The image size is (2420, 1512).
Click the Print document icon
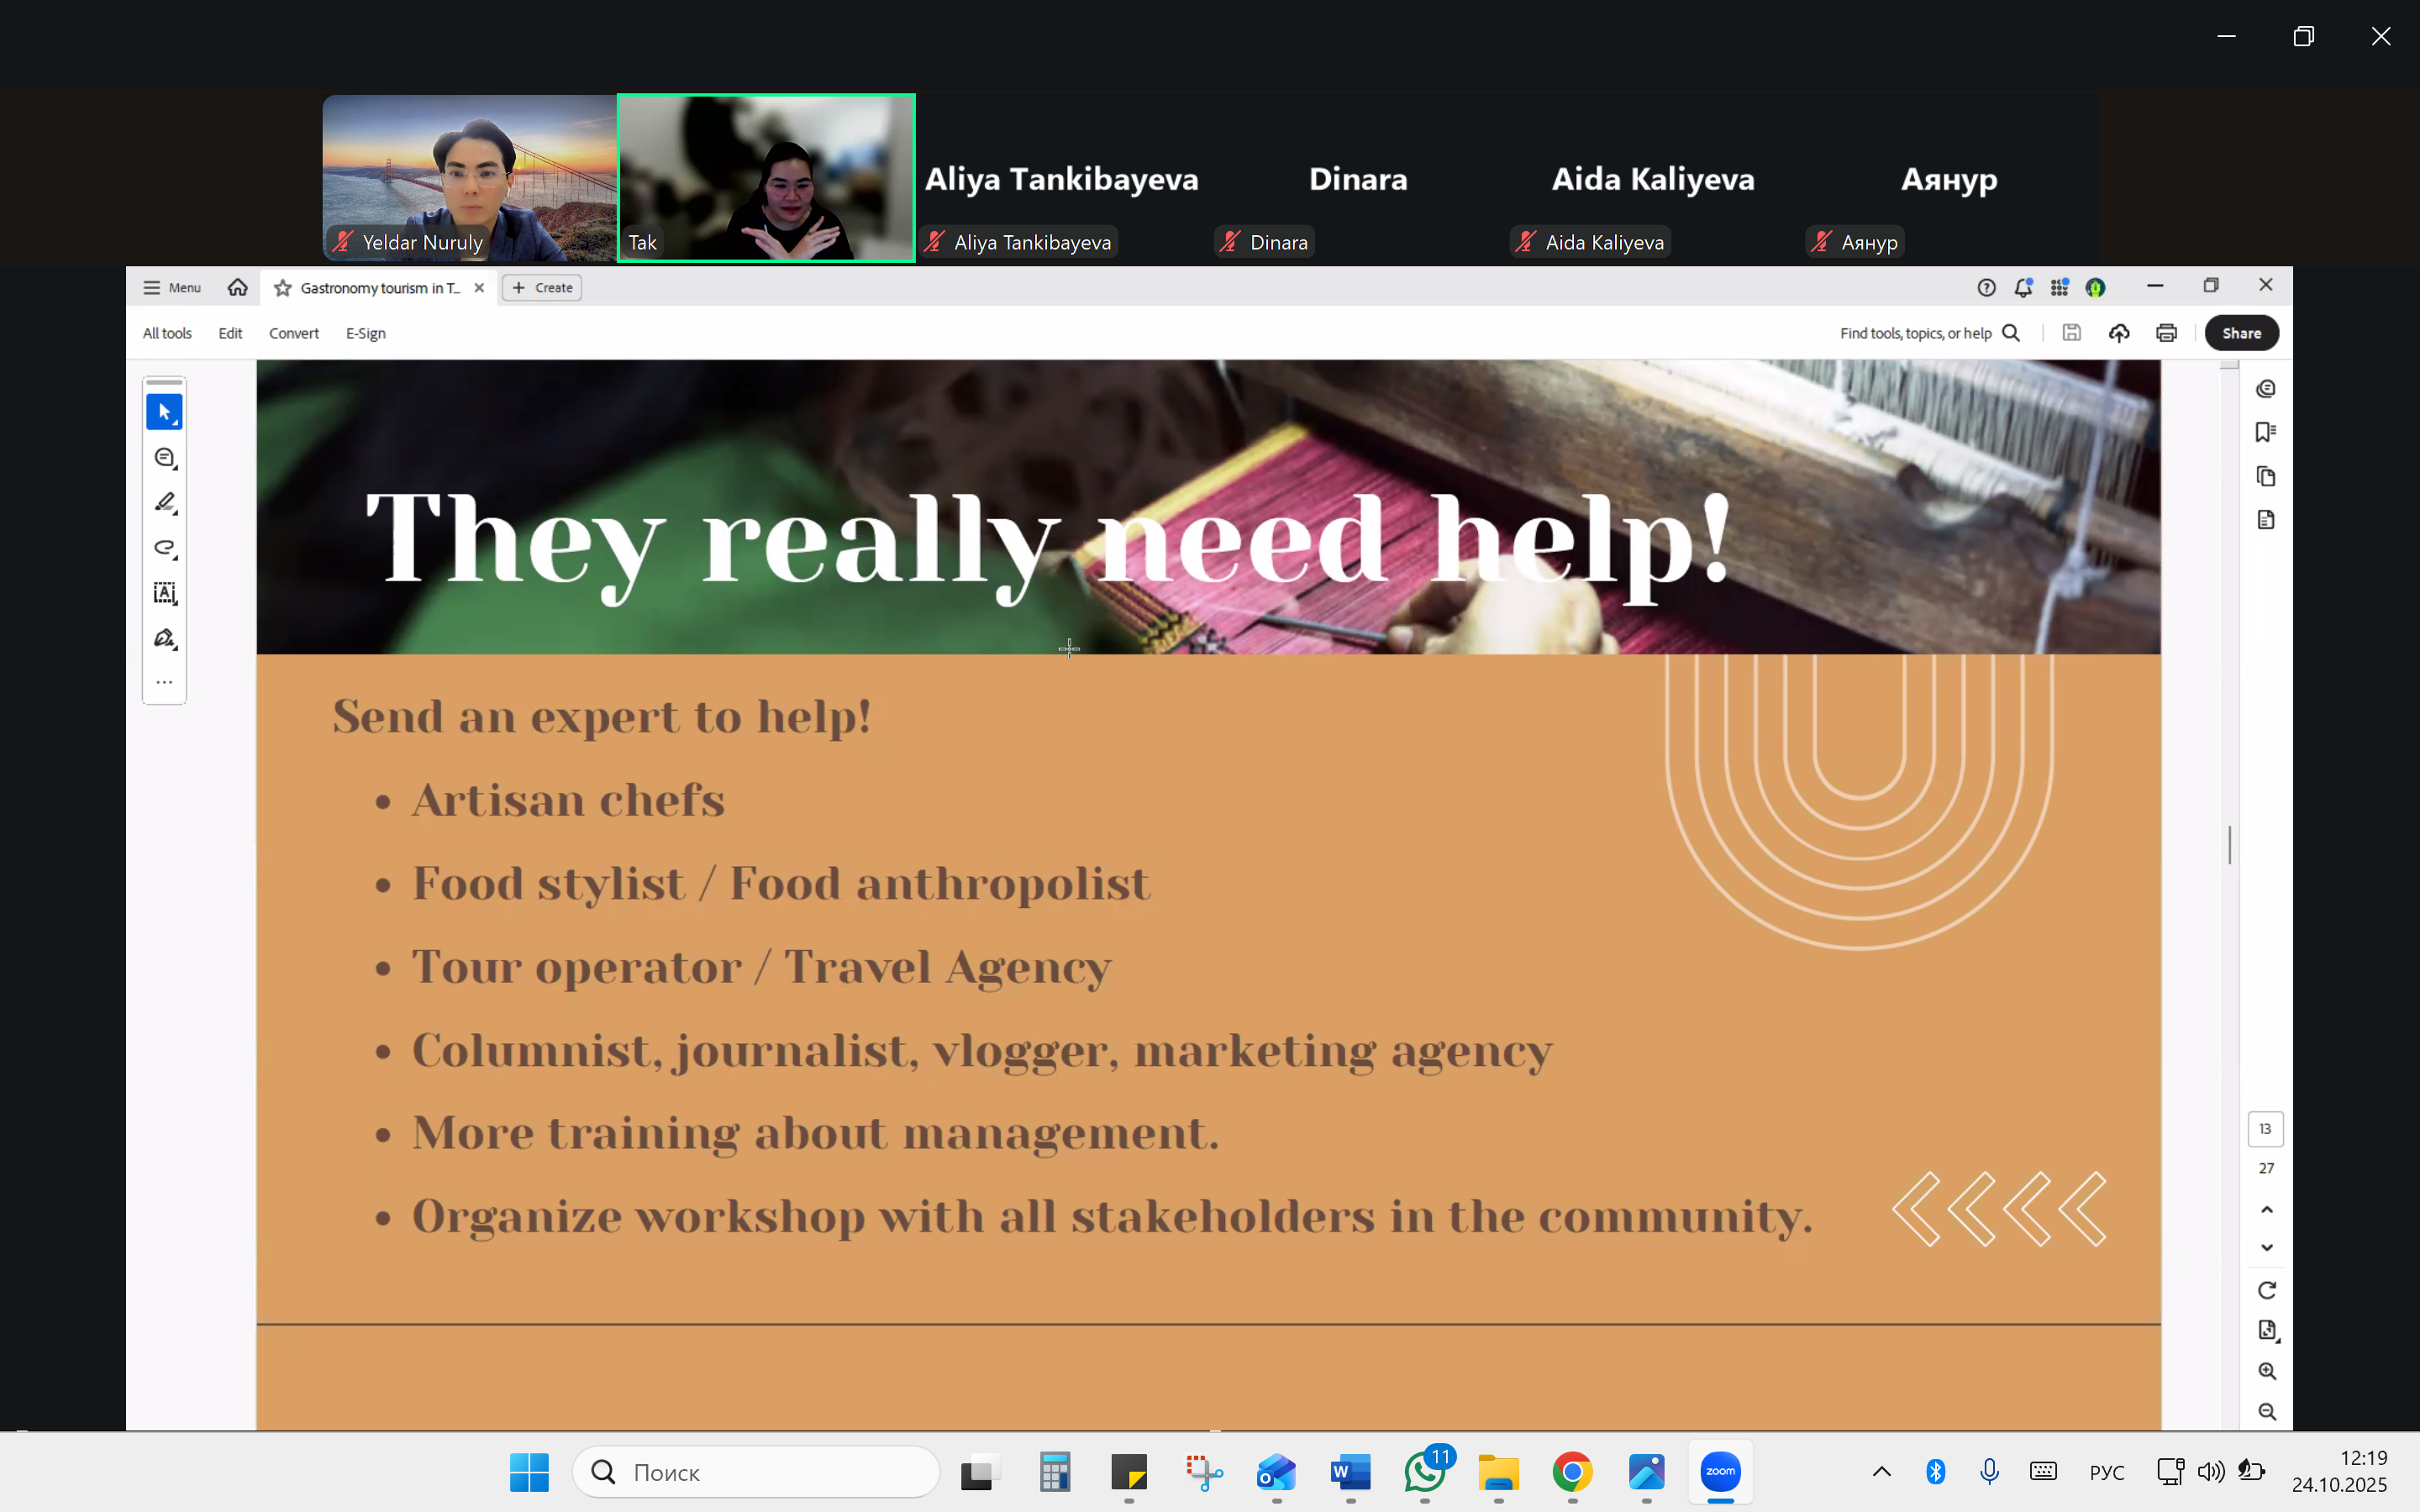tap(2166, 333)
